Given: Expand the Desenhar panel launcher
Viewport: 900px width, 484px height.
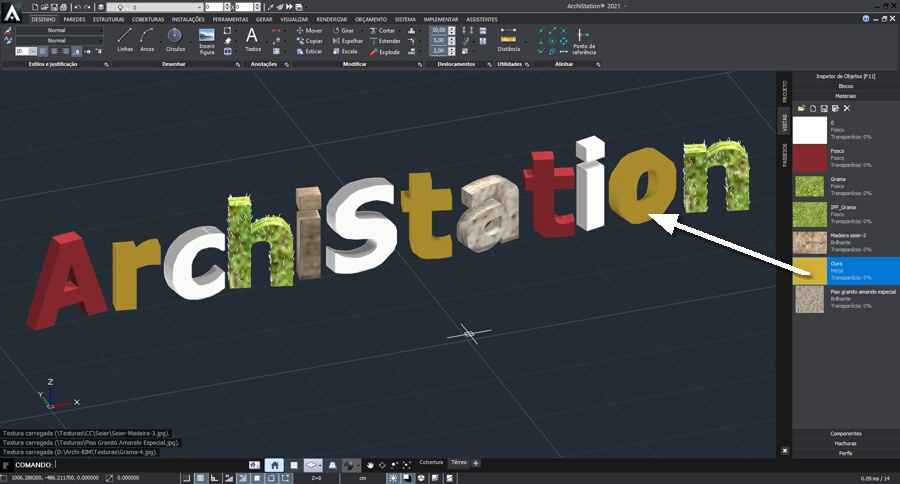Looking at the screenshot, I should (238, 64).
